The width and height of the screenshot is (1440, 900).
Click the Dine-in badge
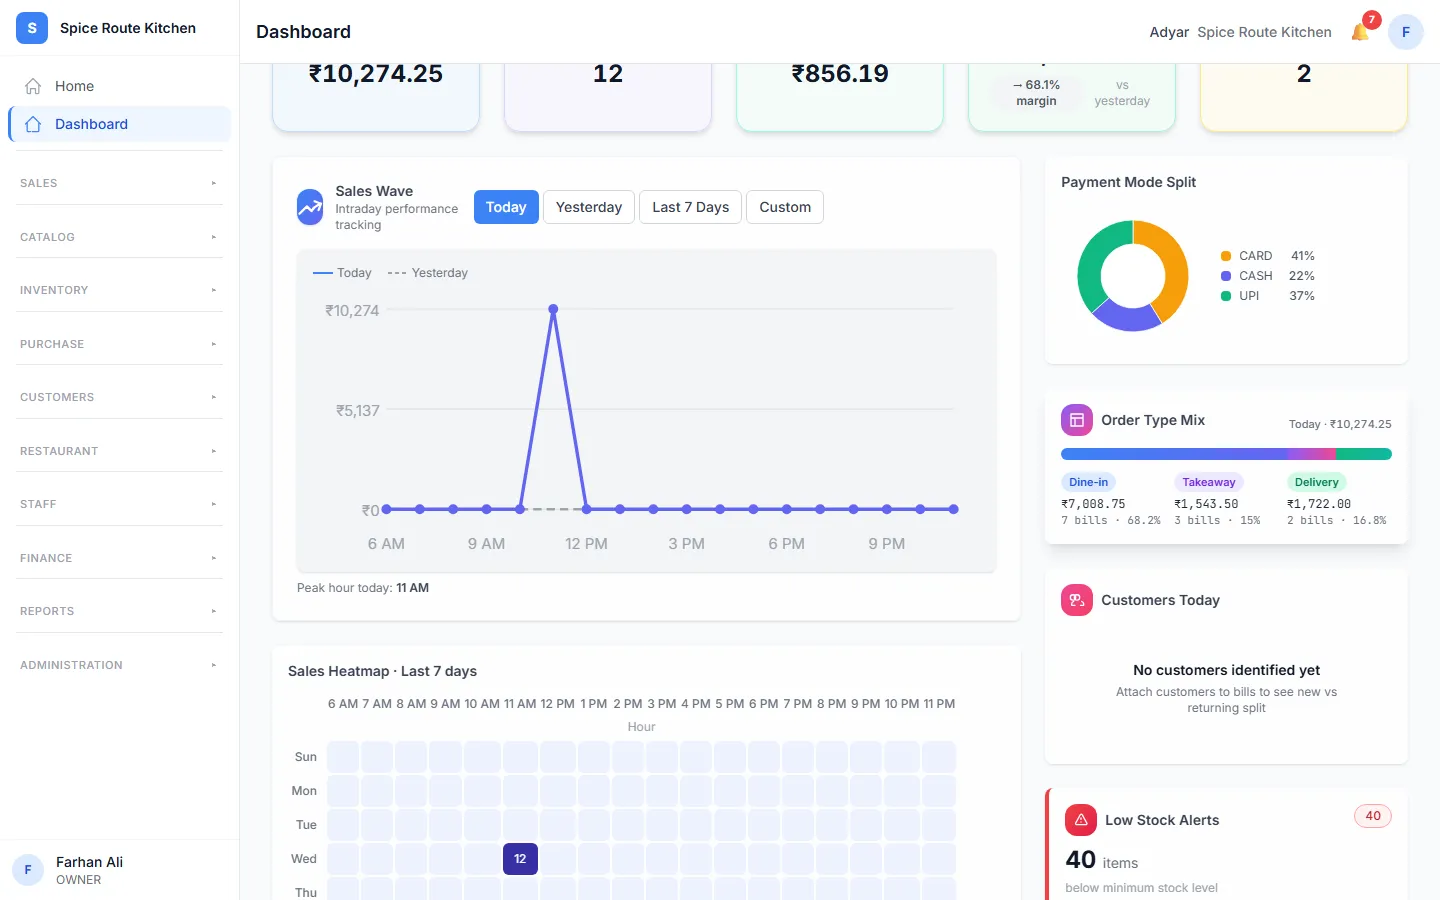coord(1088,482)
